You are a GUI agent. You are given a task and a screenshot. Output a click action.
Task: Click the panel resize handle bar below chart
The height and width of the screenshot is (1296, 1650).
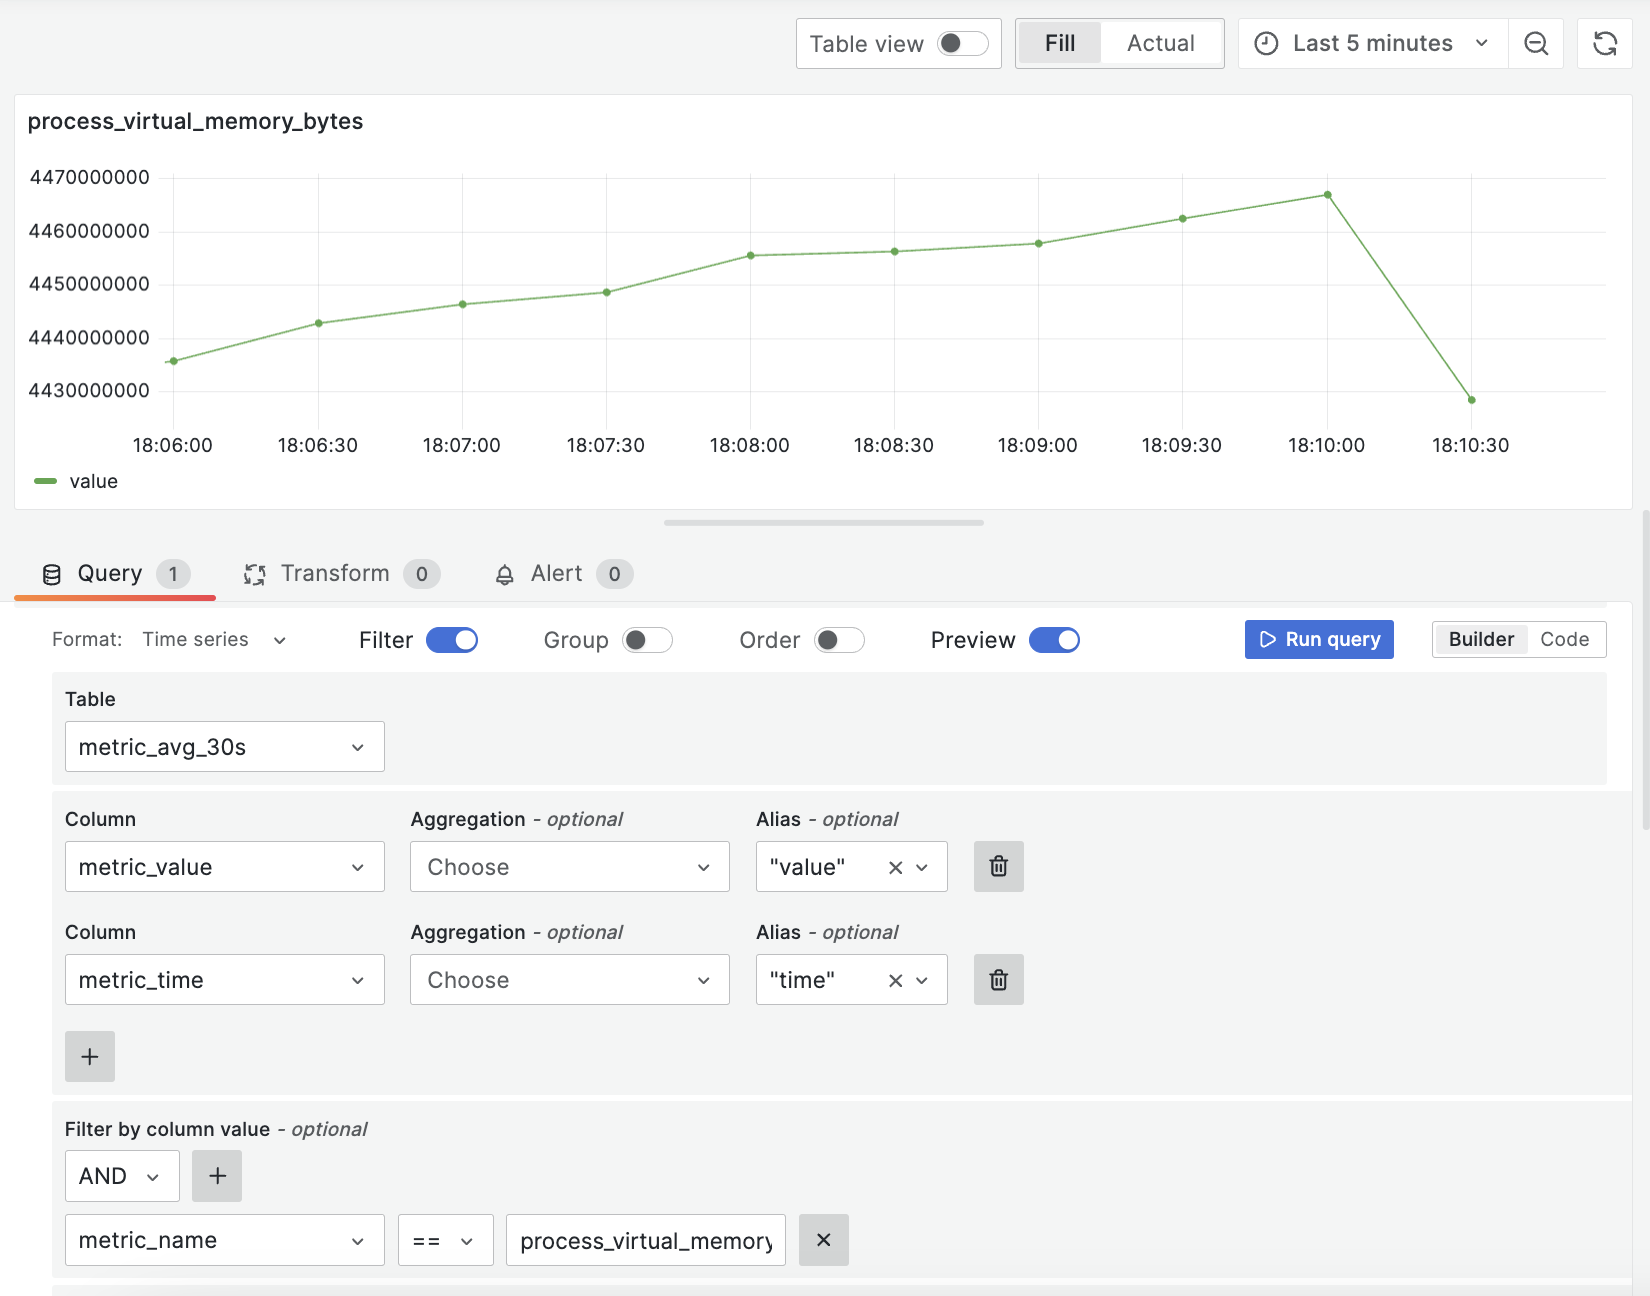(824, 522)
